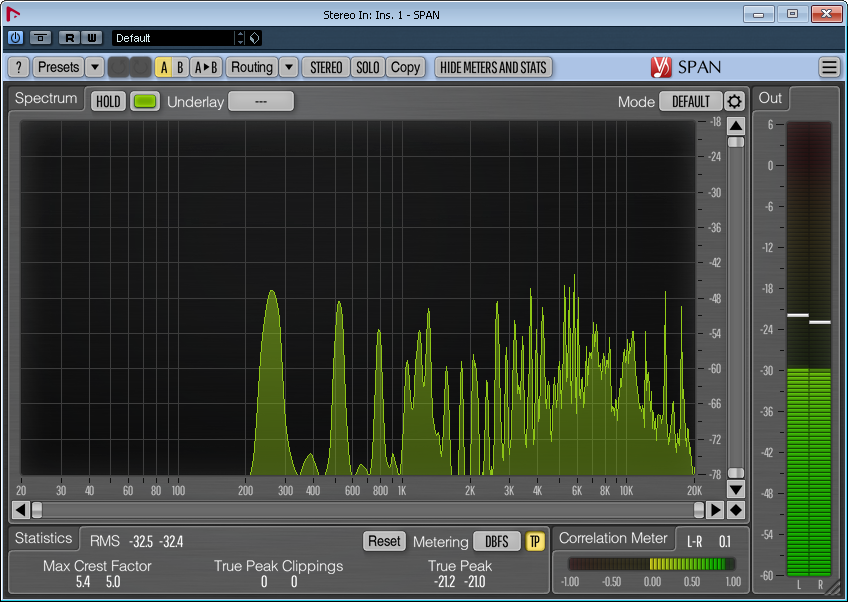Expand the Routing dropdown arrow

click(x=289, y=68)
